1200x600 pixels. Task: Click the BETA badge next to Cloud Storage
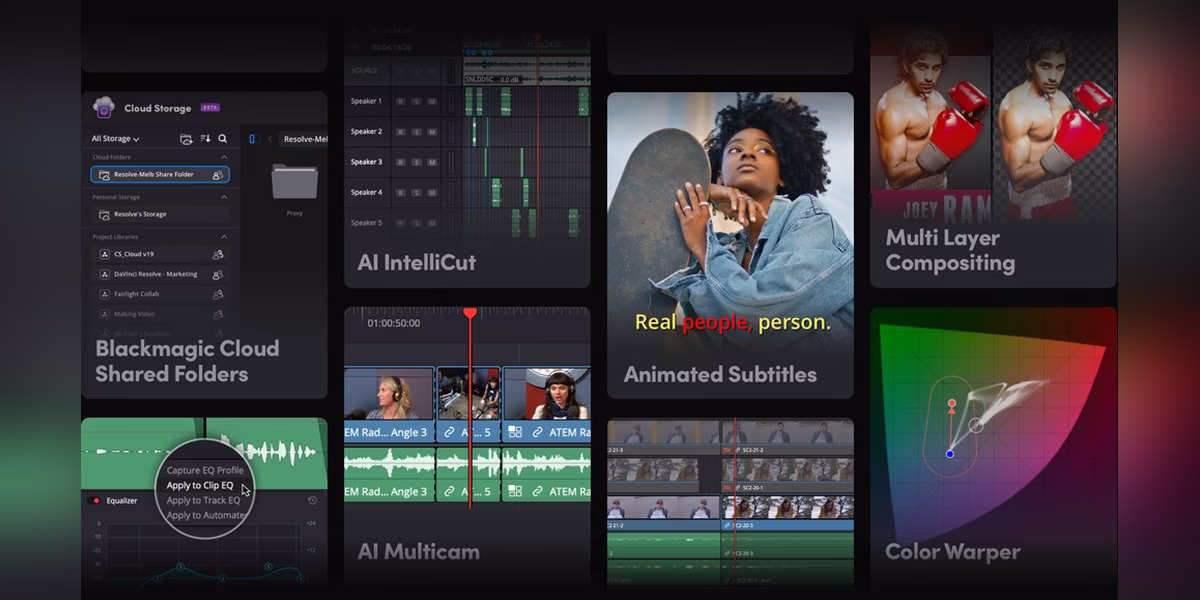click(x=210, y=107)
